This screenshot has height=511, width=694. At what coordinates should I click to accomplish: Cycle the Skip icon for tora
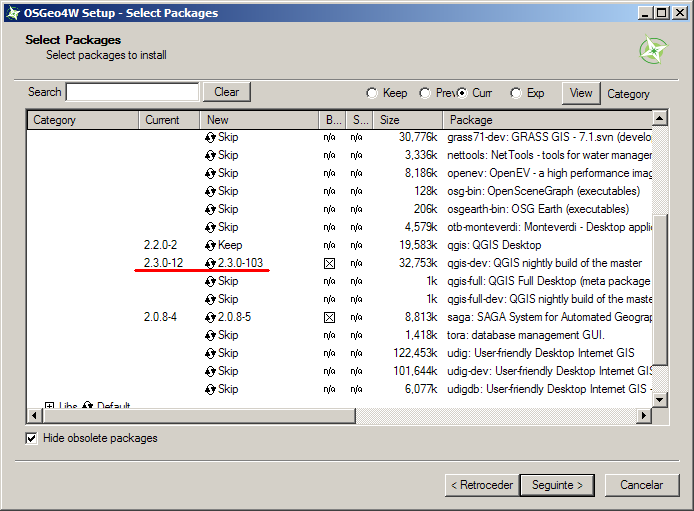point(210,336)
